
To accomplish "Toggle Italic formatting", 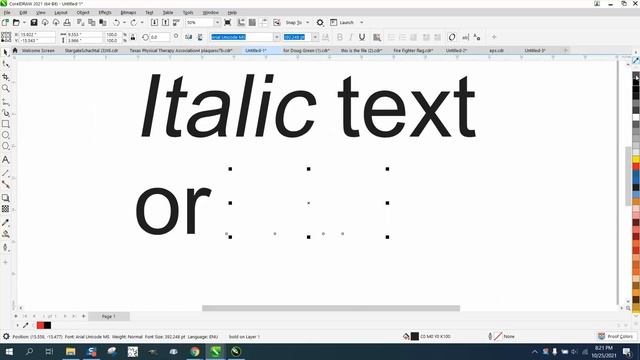I will tap(351, 37).
